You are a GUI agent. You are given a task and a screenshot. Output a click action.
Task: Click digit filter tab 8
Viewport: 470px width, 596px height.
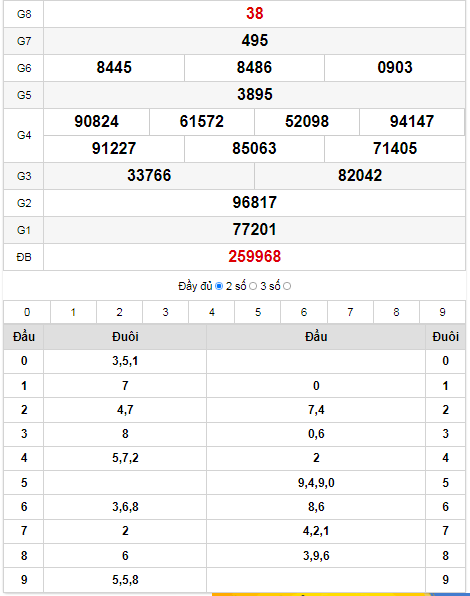point(396,312)
